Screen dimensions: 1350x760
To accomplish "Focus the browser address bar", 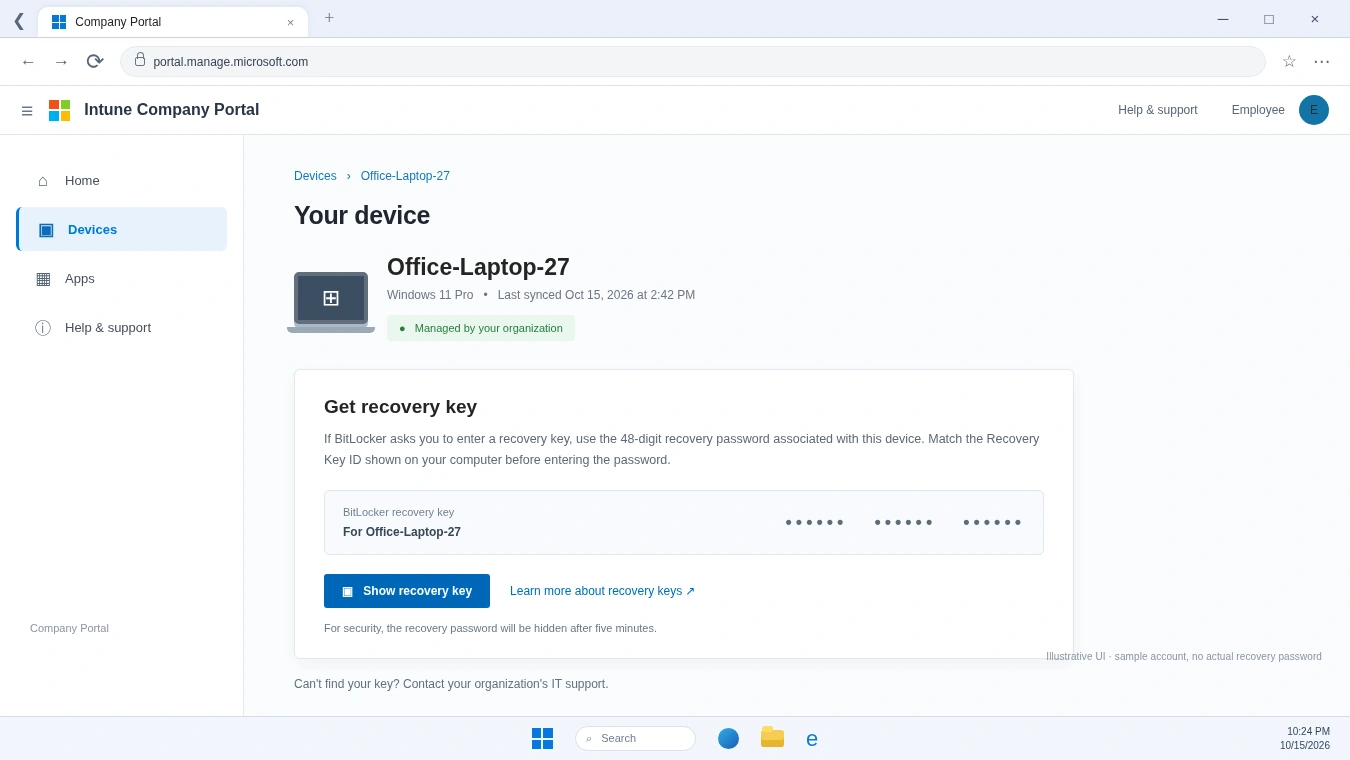I will point(693,62).
